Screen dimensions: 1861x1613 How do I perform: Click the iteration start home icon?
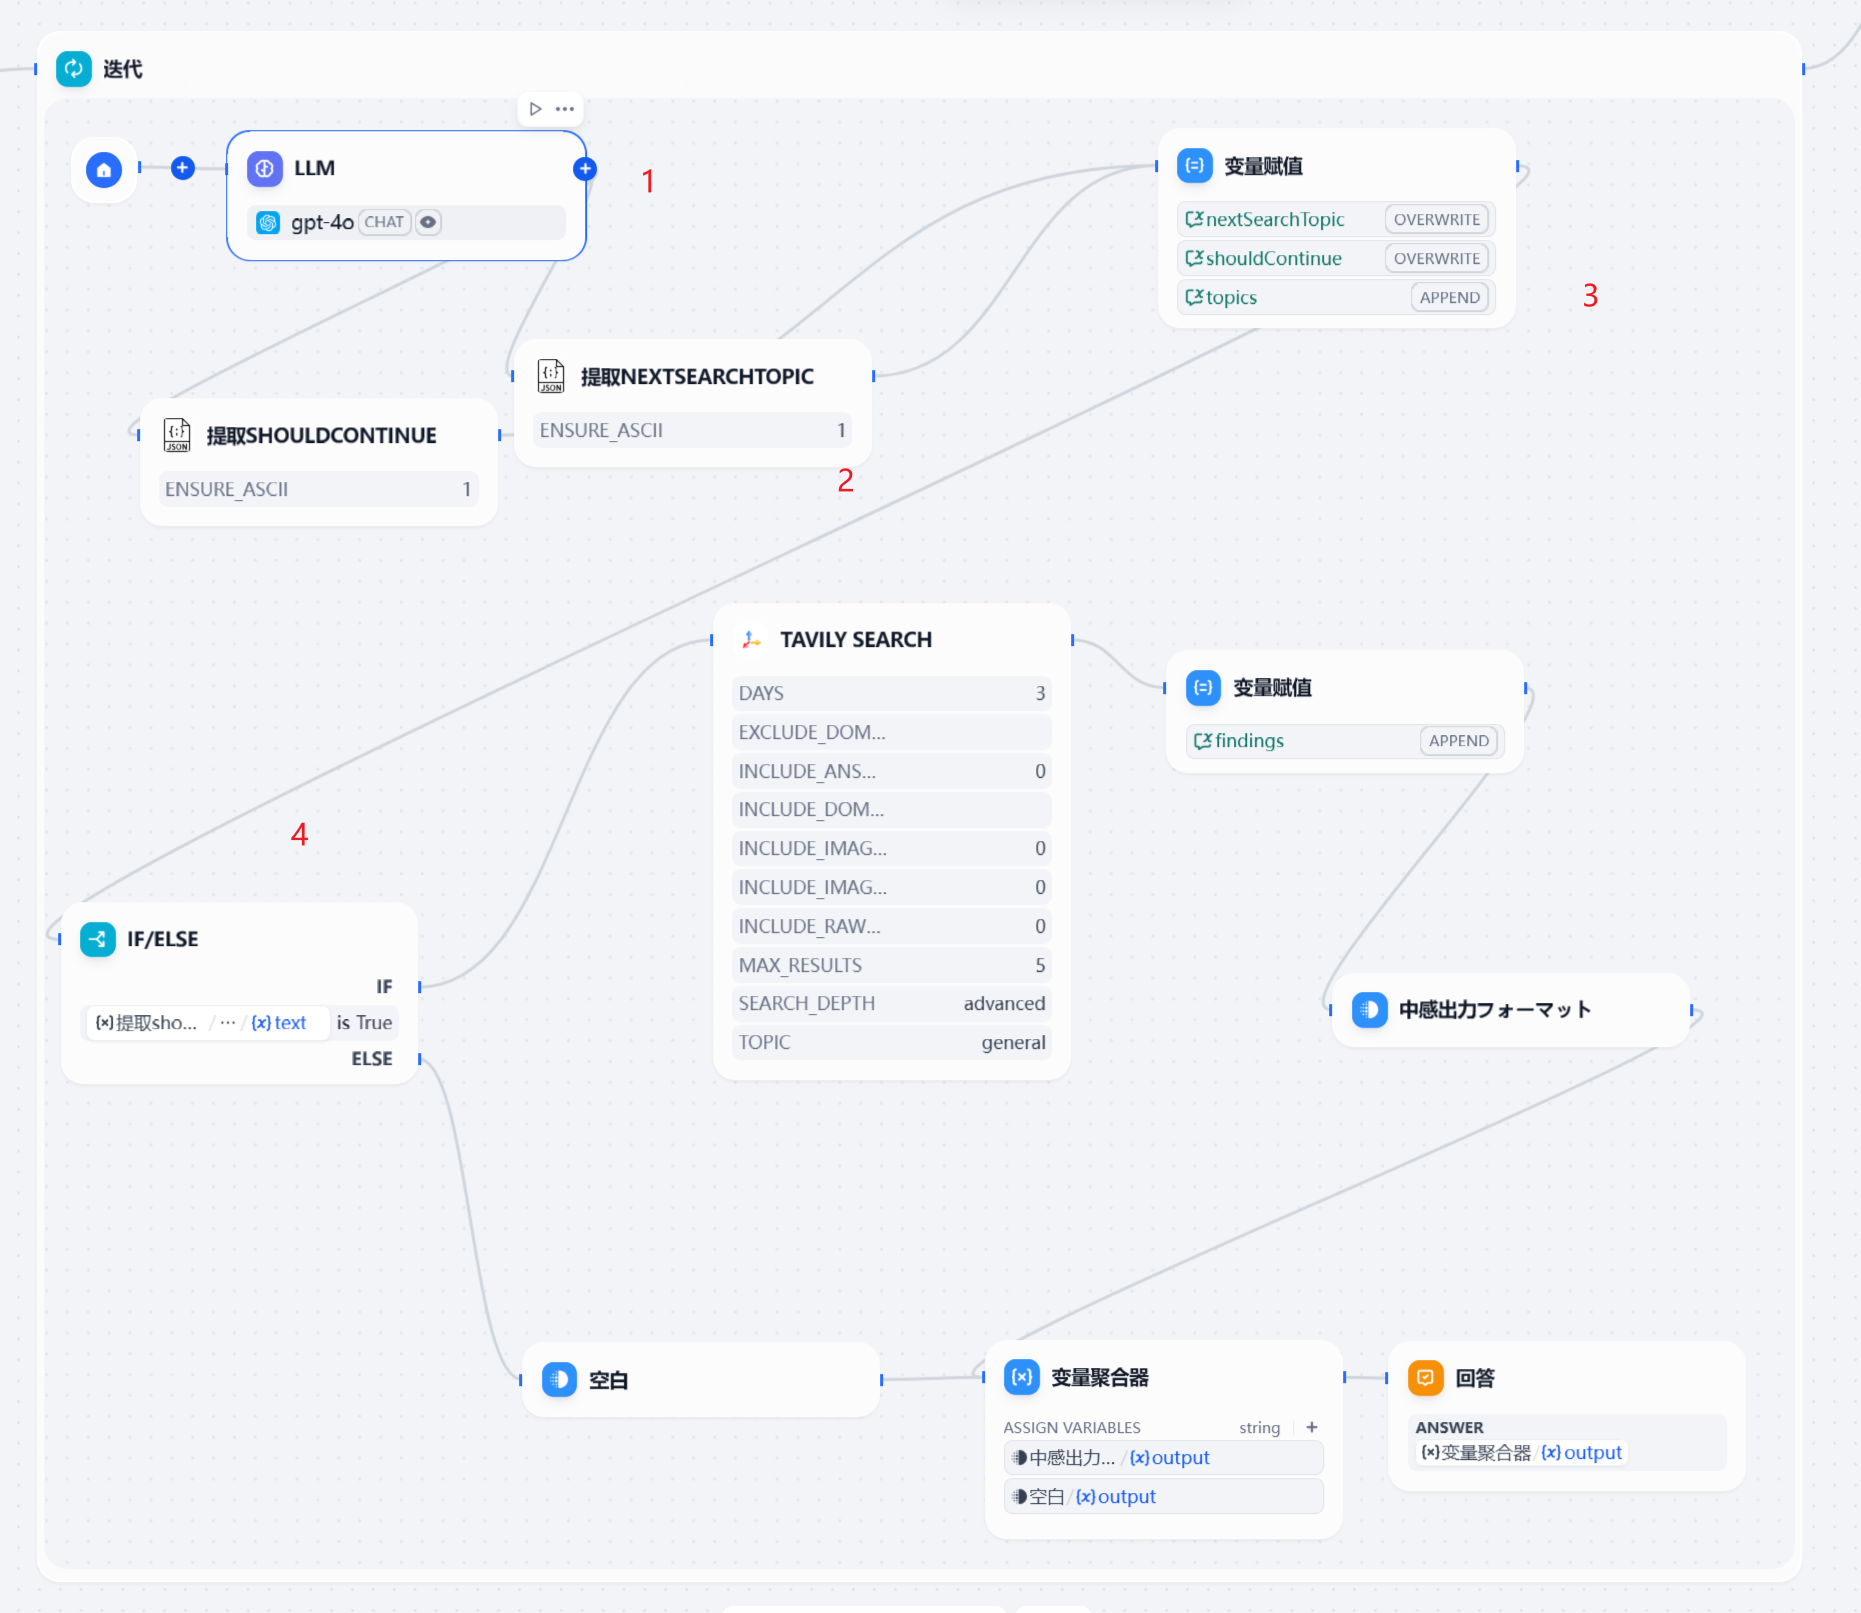point(104,170)
